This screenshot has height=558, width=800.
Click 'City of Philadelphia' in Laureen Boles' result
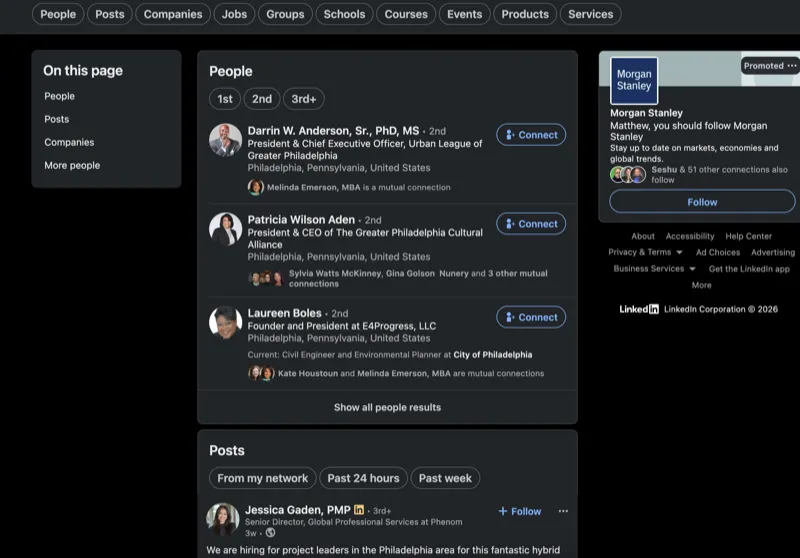tap(493, 354)
